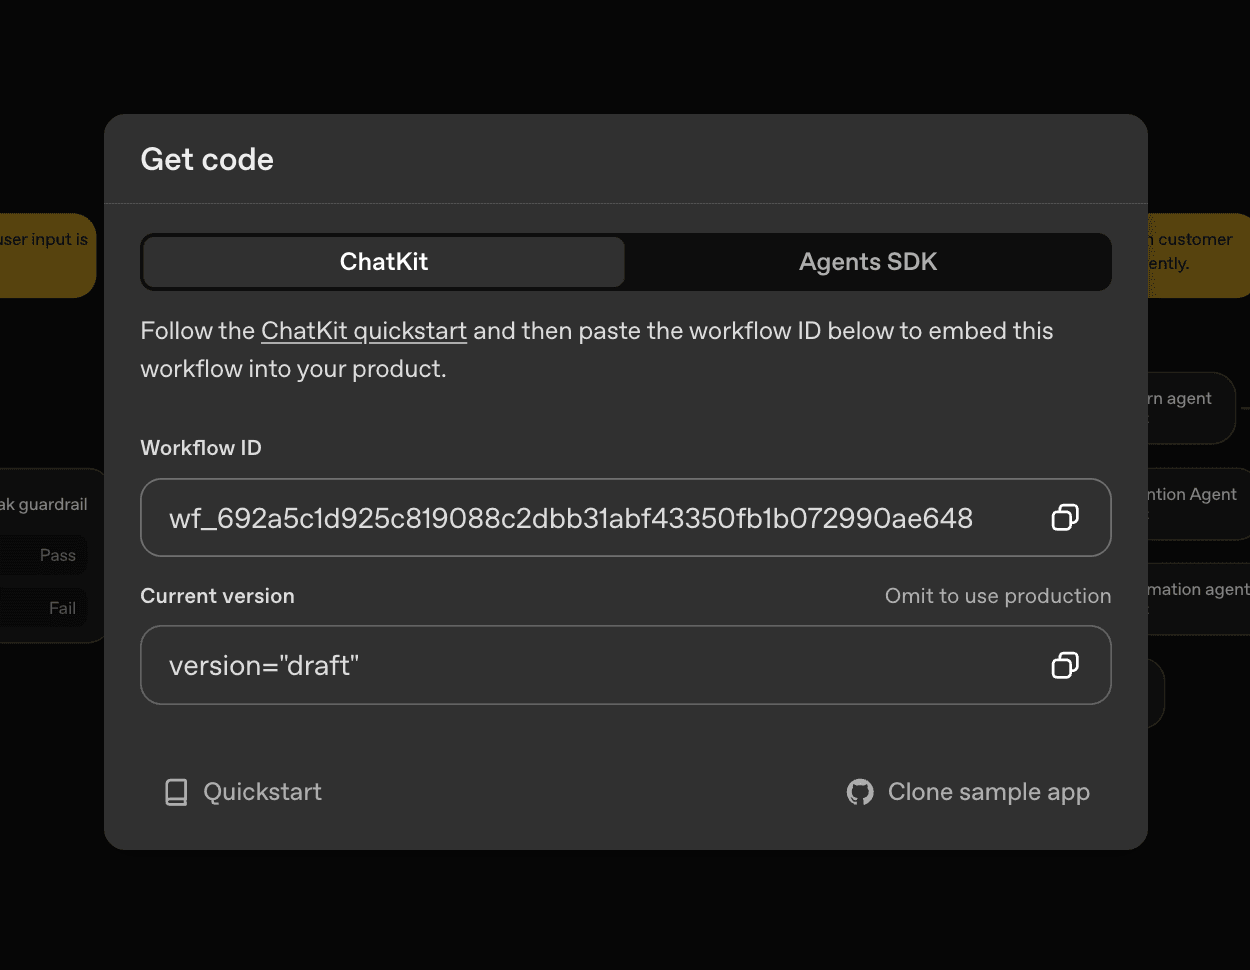1250x970 pixels.
Task: Select the user input node on the left
Action: [x=40, y=240]
